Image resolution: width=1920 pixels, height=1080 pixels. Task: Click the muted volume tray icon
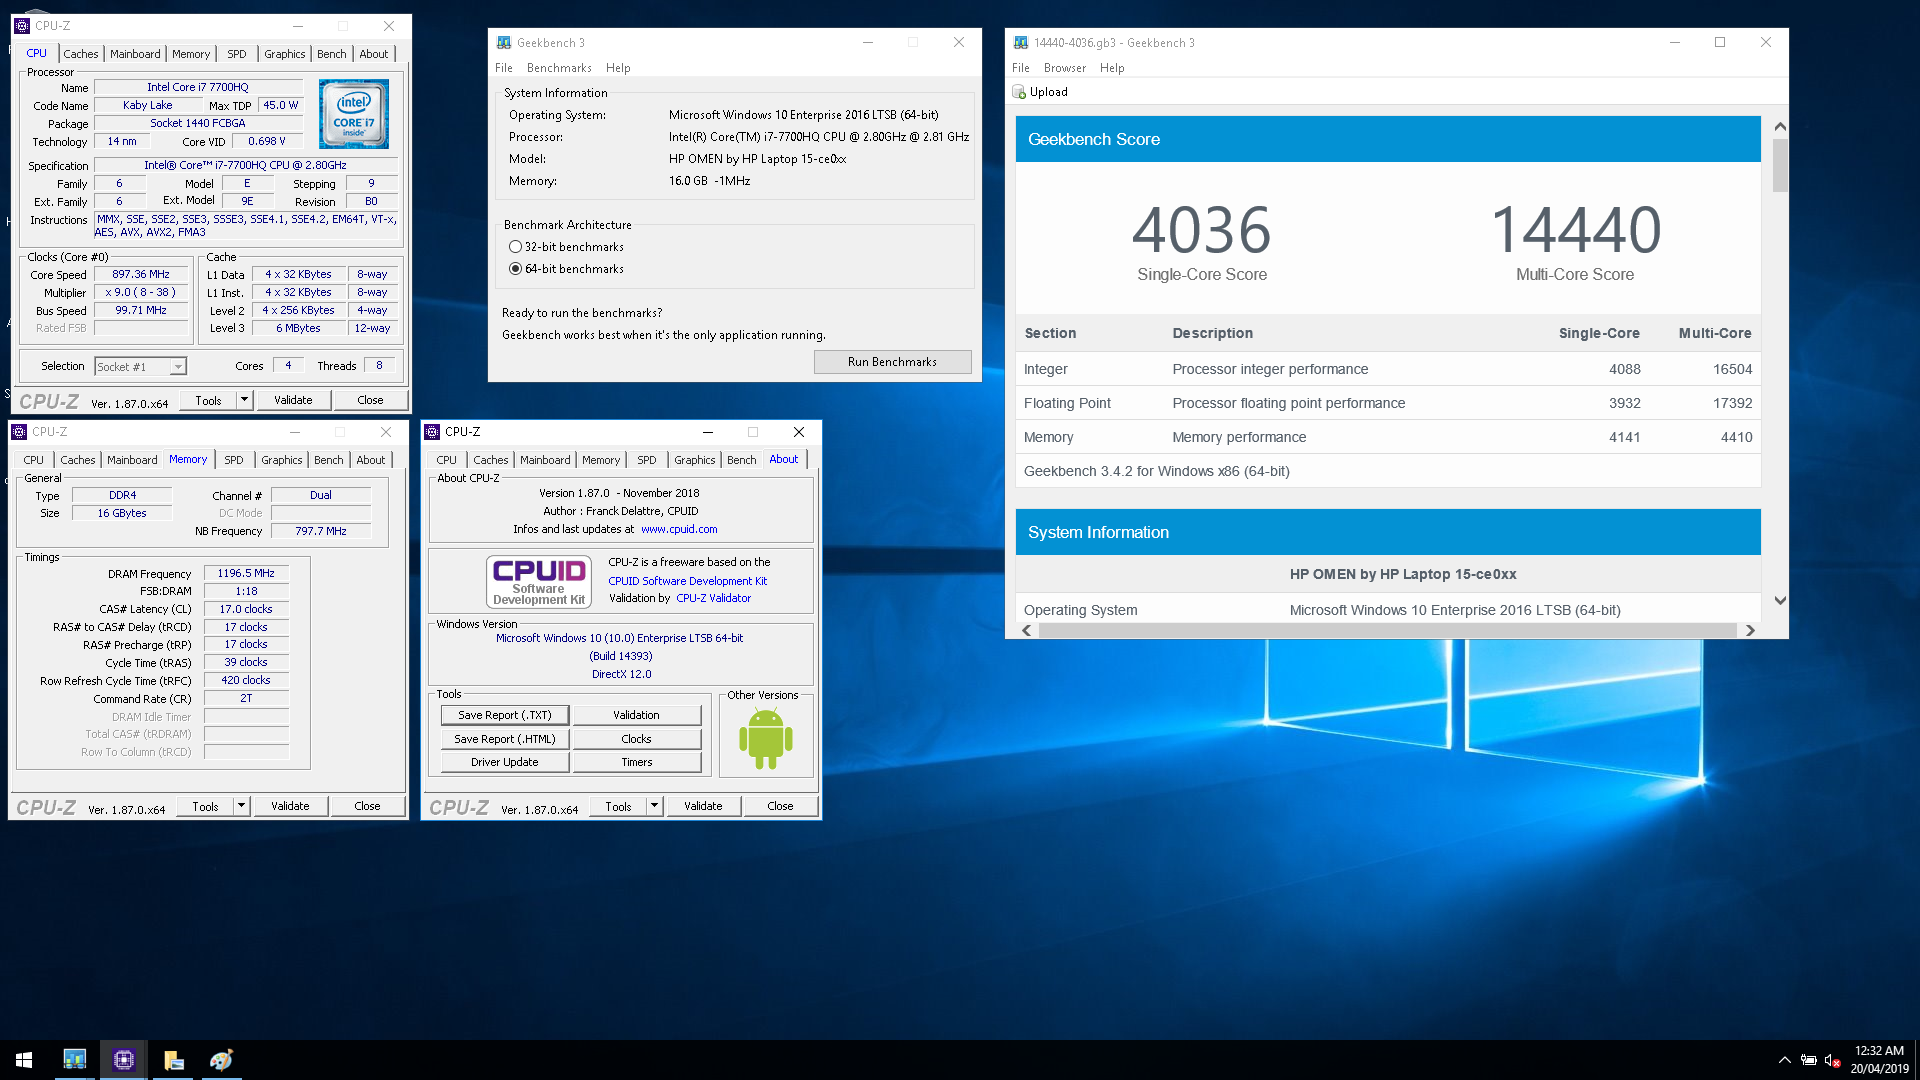(x=1832, y=1060)
